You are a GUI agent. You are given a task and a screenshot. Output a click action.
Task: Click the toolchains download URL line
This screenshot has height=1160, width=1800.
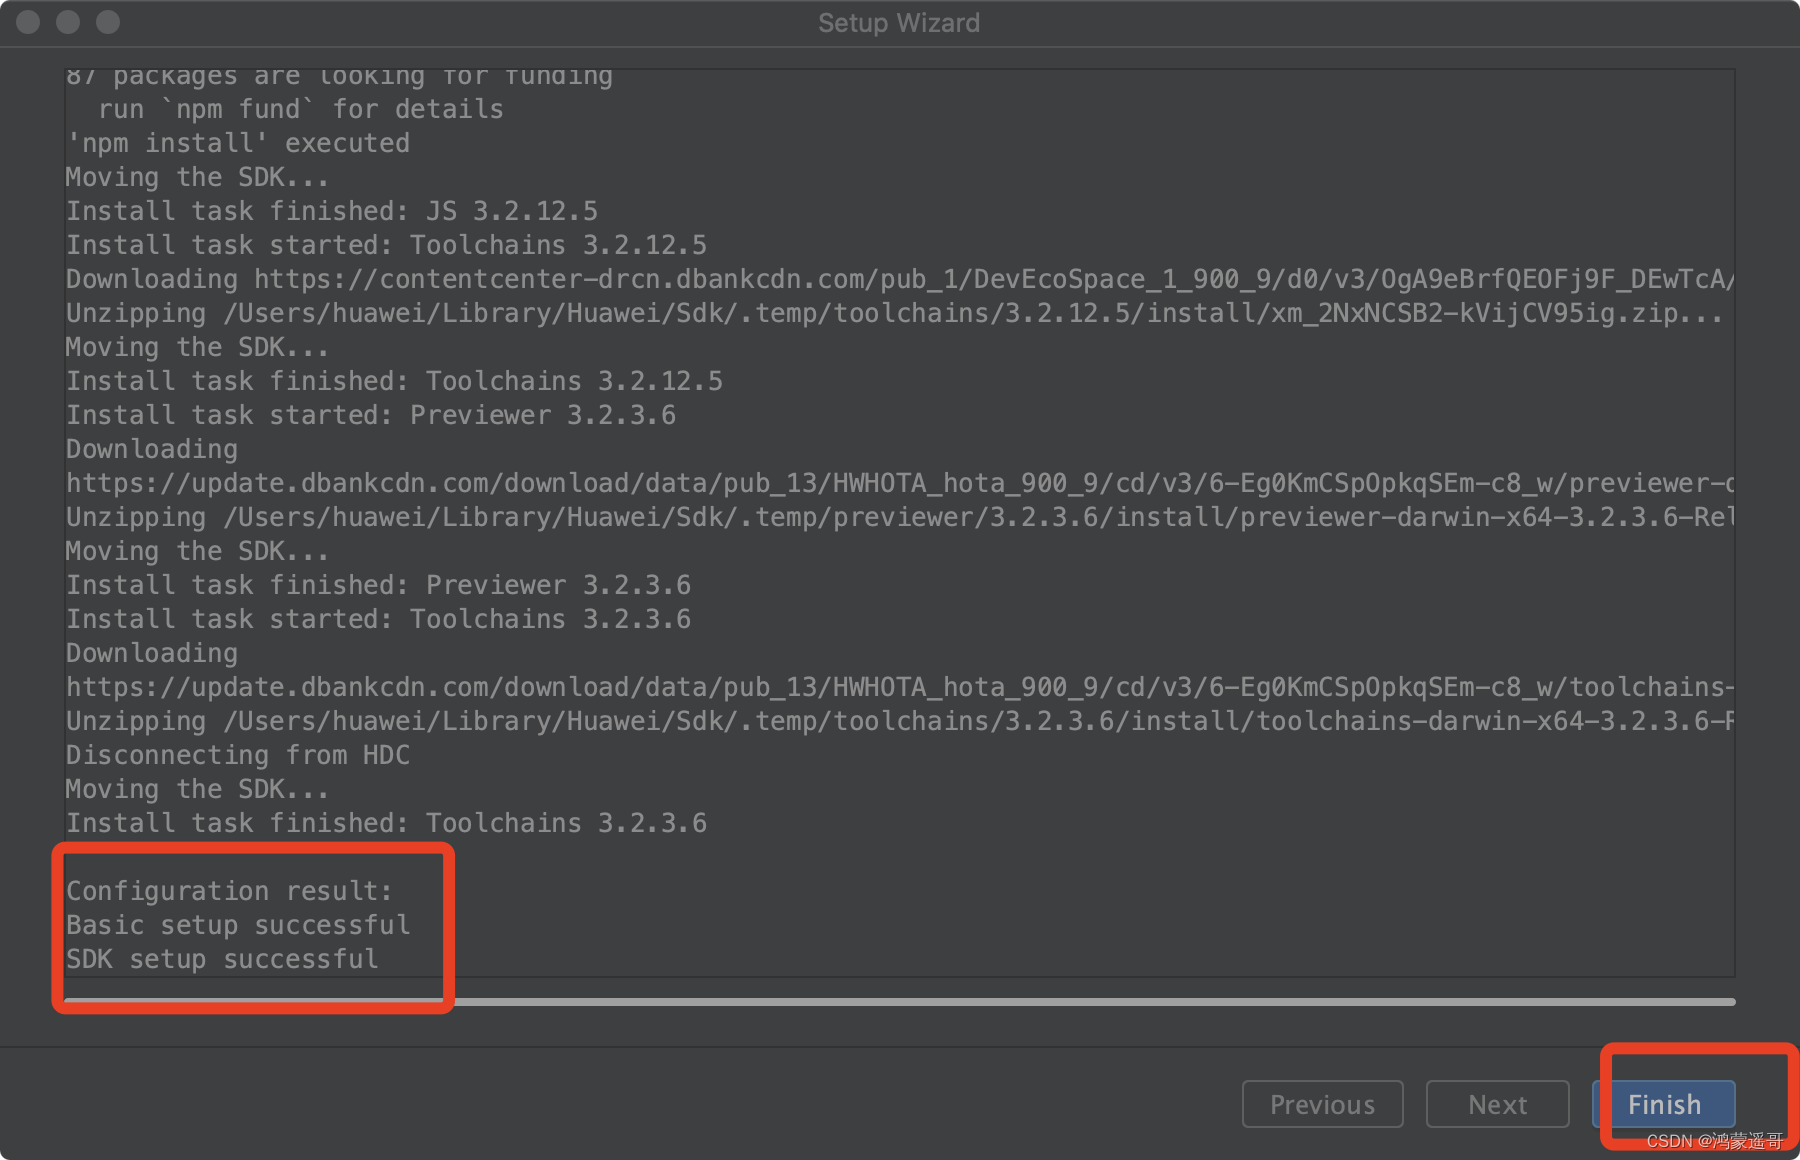click(900, 687)
